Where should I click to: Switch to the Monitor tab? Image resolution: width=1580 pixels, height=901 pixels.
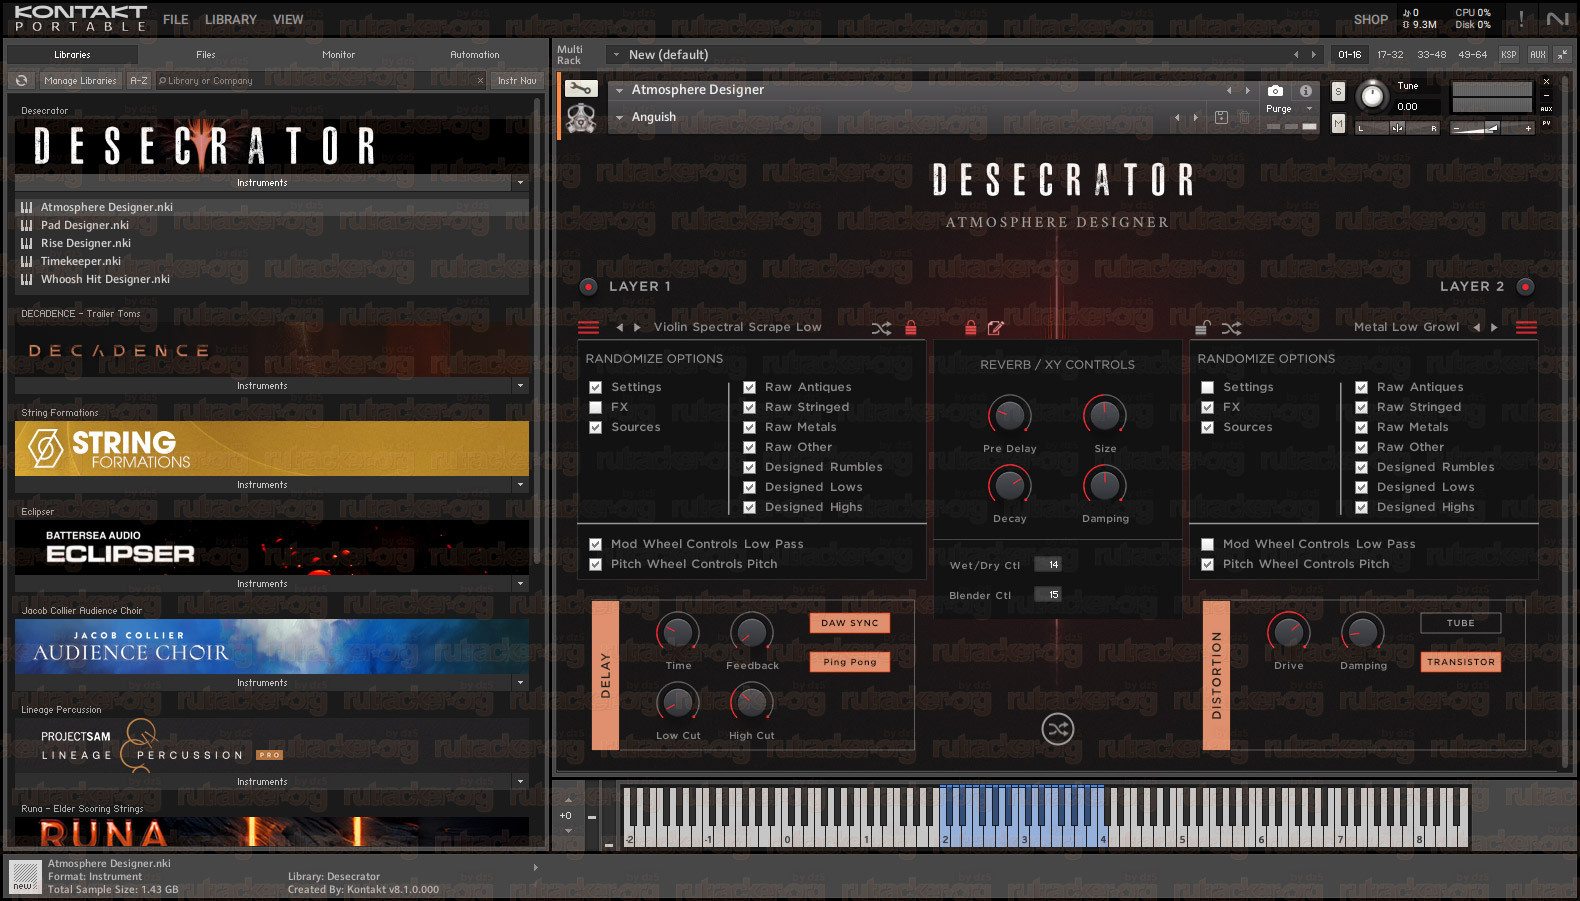pos(339,55)
